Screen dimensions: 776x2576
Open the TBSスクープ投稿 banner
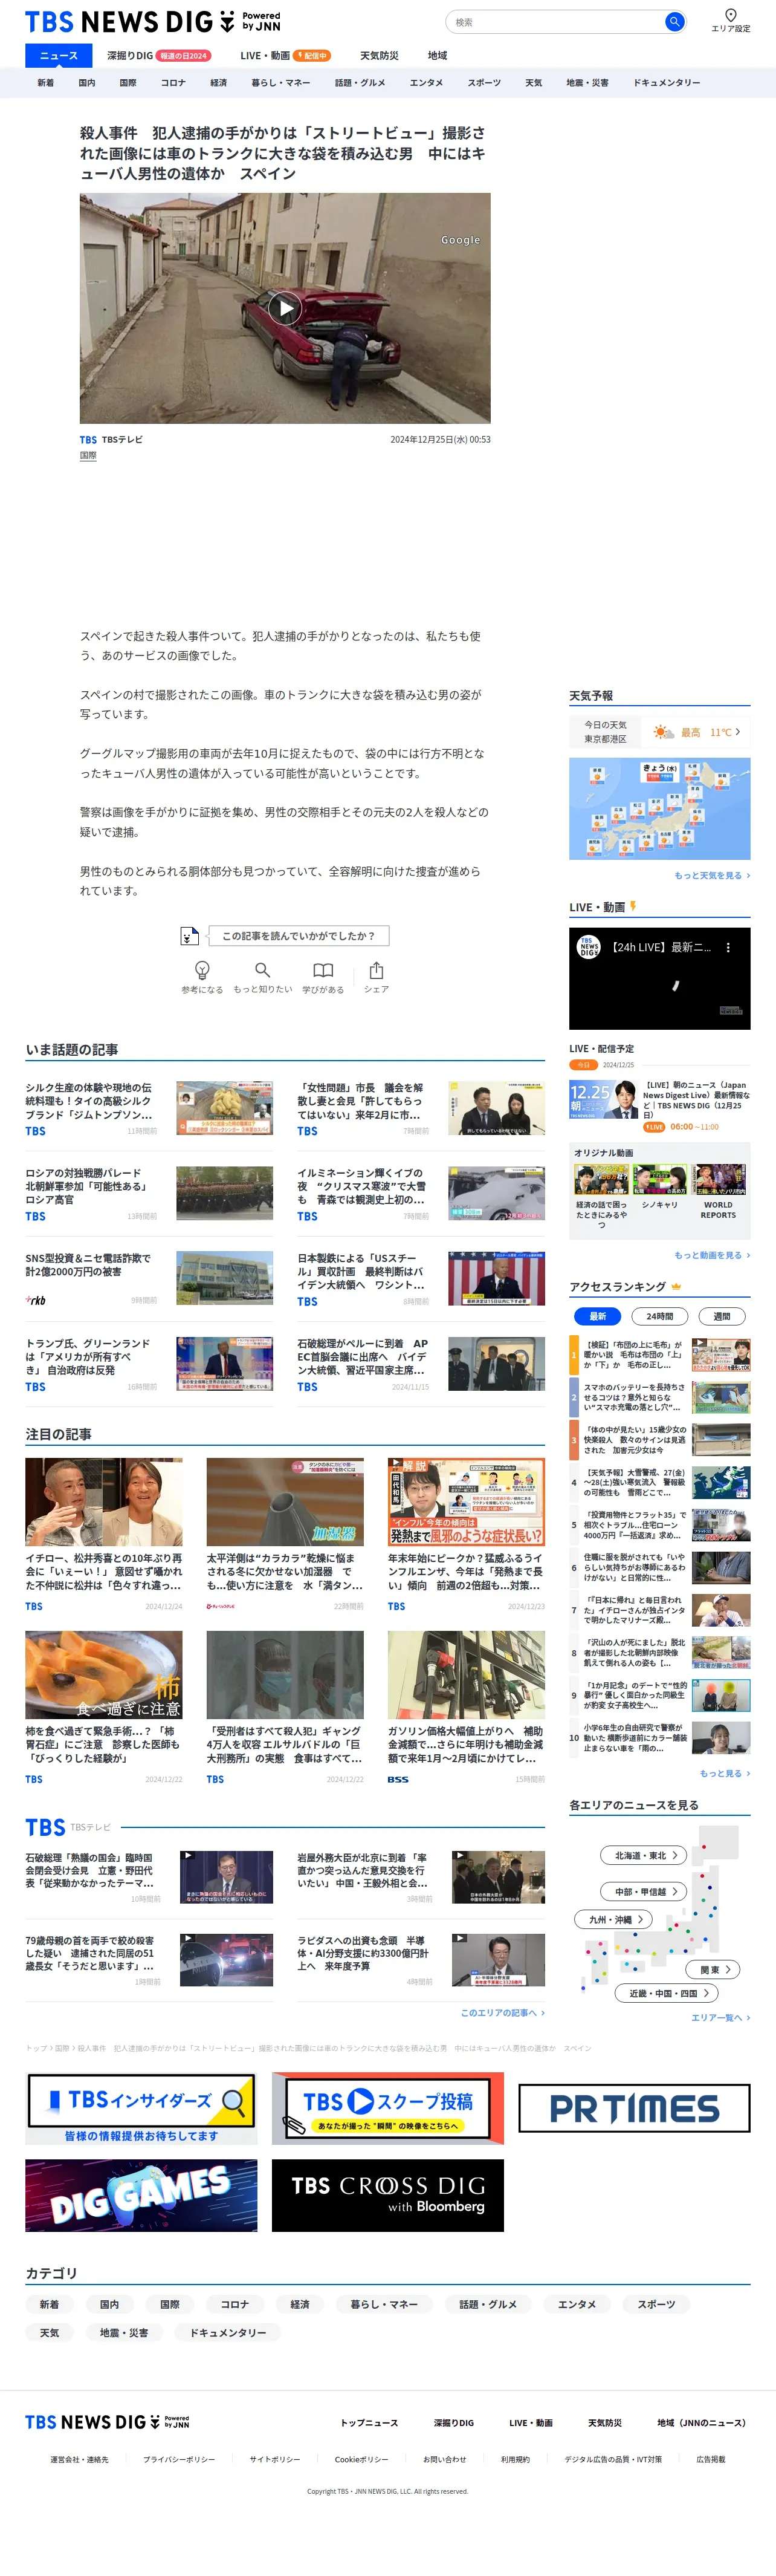coord(388,2108)
